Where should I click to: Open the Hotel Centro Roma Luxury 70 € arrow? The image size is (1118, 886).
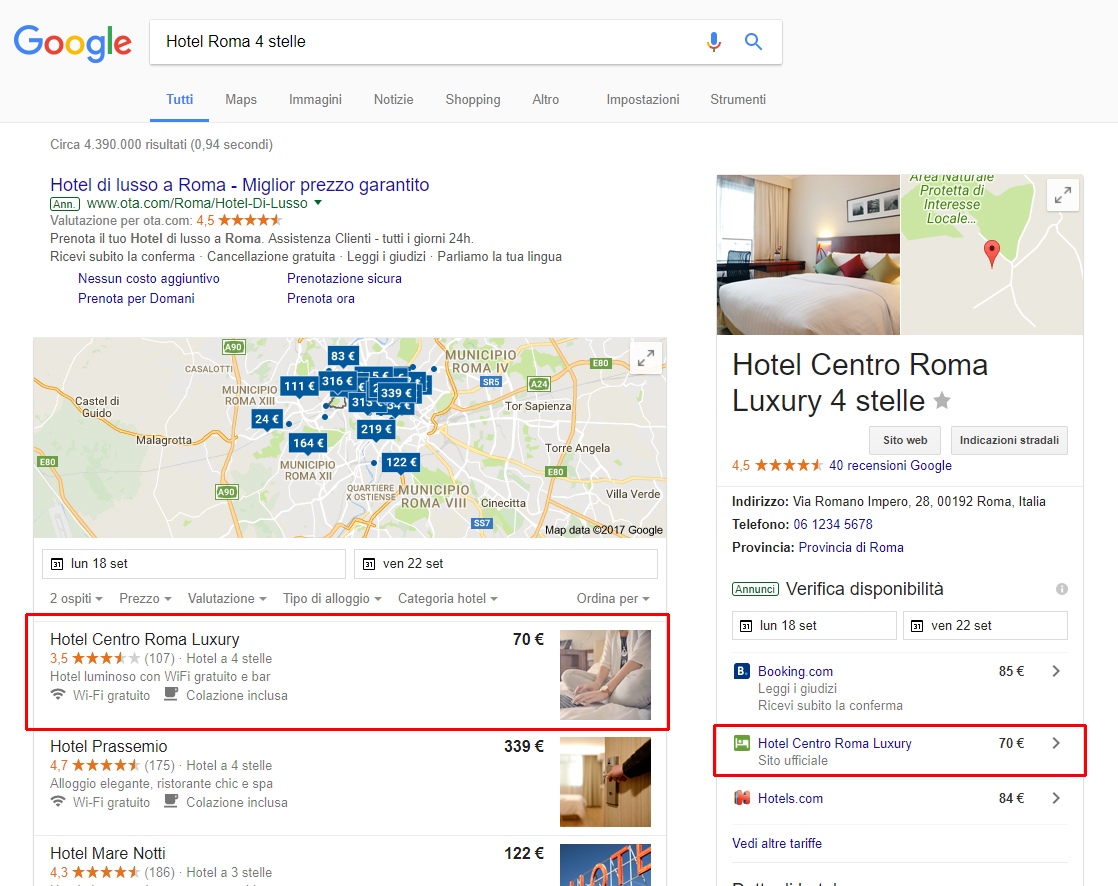(1056, 743)
